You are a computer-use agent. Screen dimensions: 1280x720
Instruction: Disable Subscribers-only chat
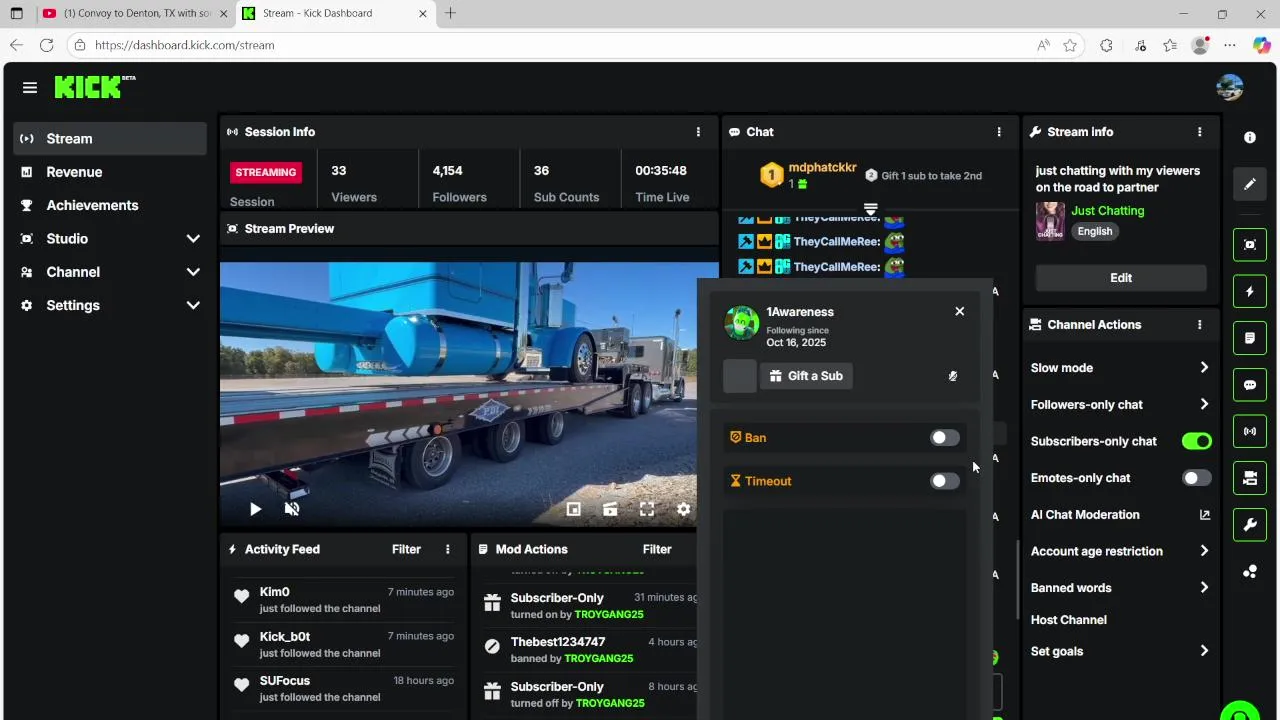(x=1196, y=441)
